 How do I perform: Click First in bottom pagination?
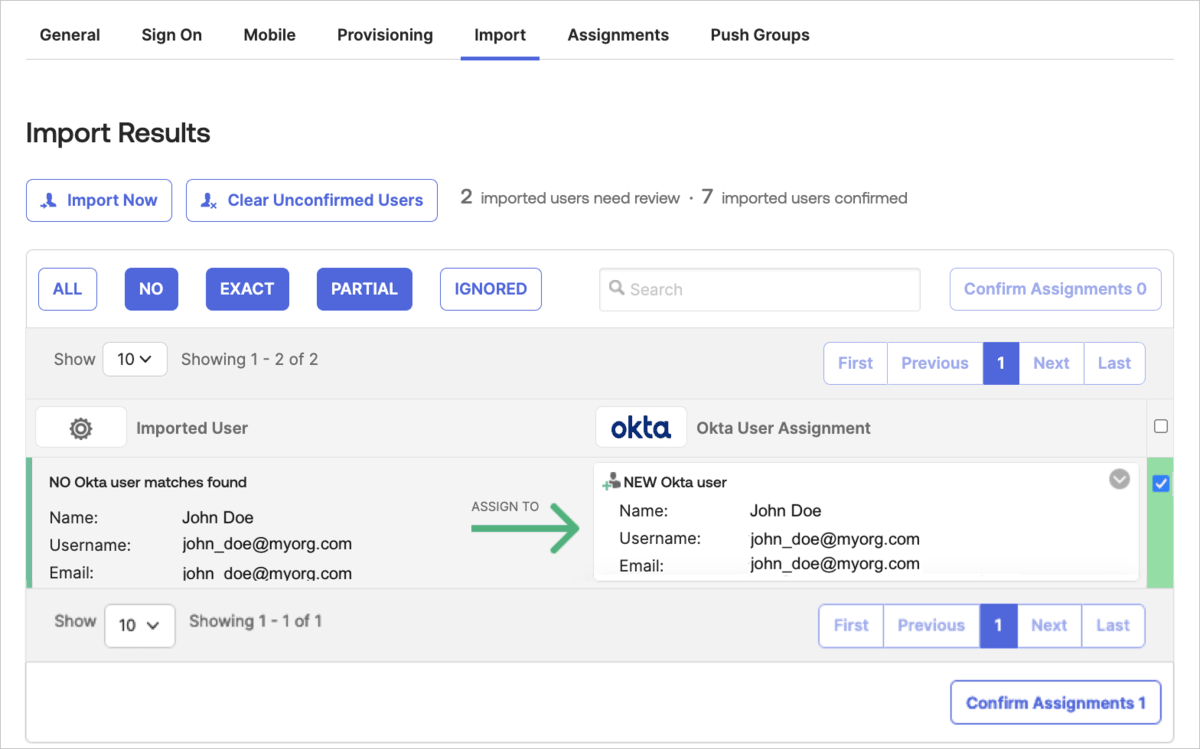click(x=851, y=625)
